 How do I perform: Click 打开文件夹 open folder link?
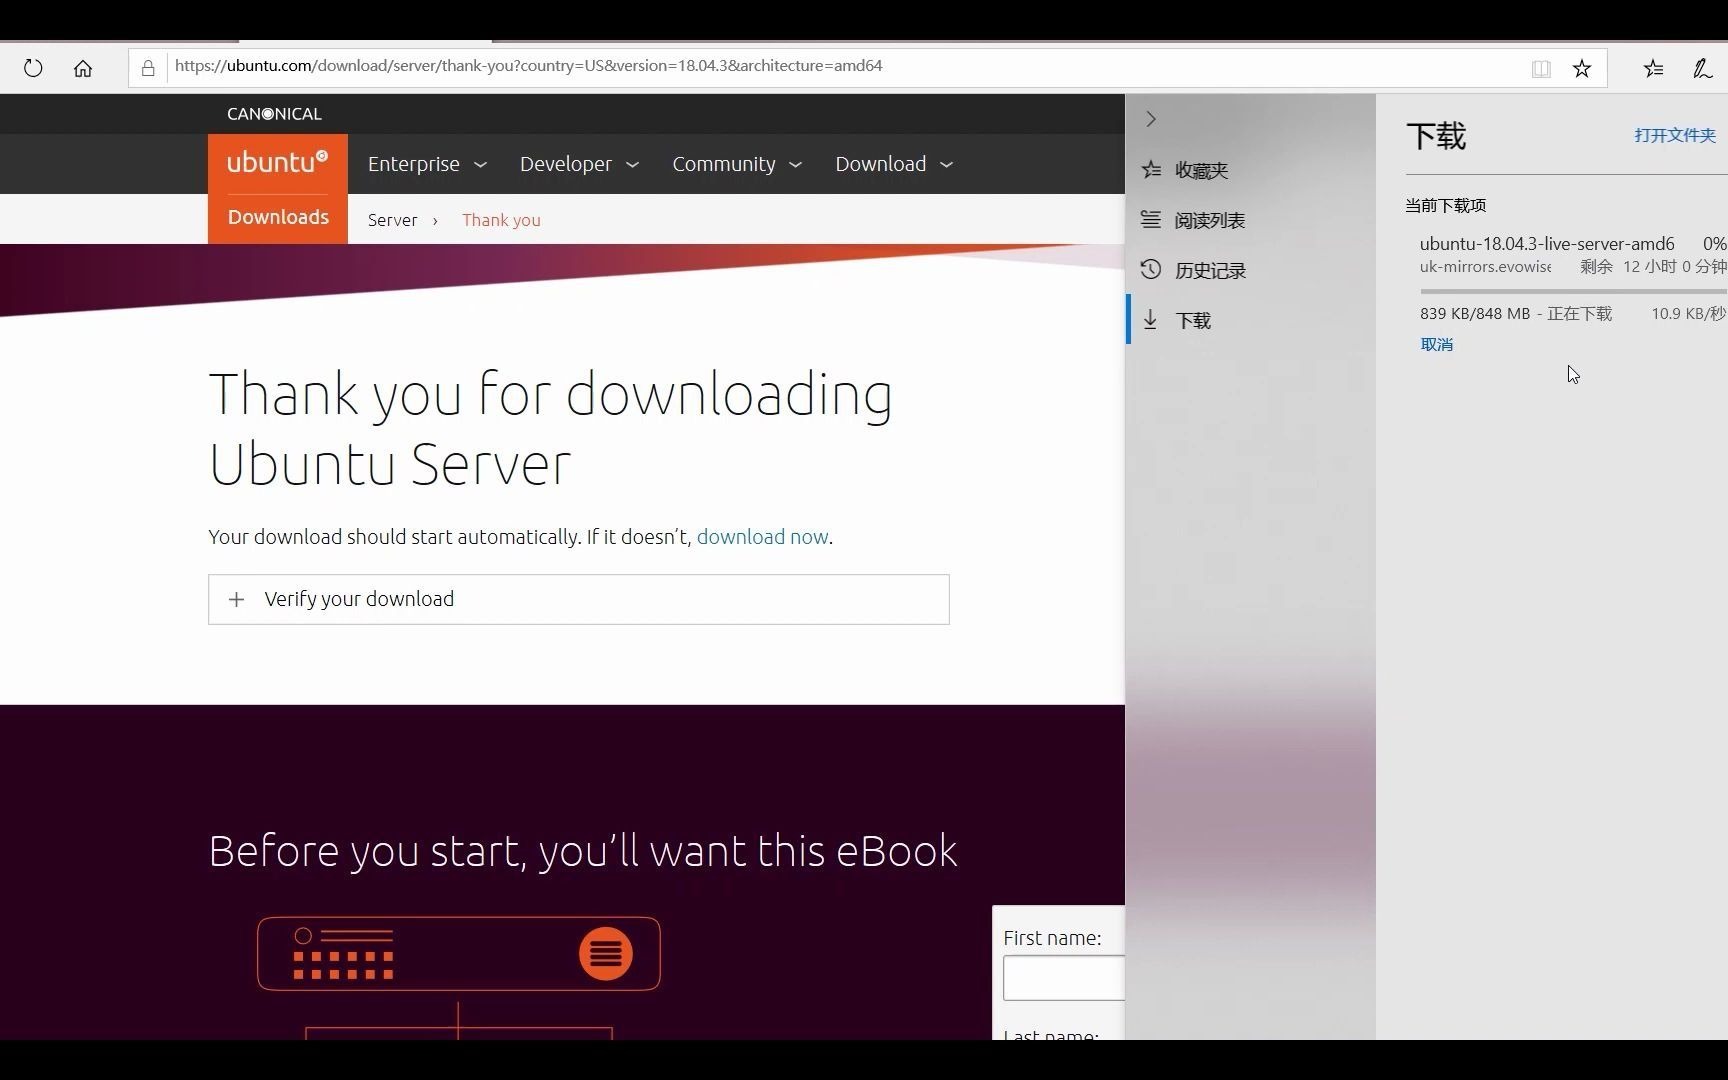tap(1675, 135)
